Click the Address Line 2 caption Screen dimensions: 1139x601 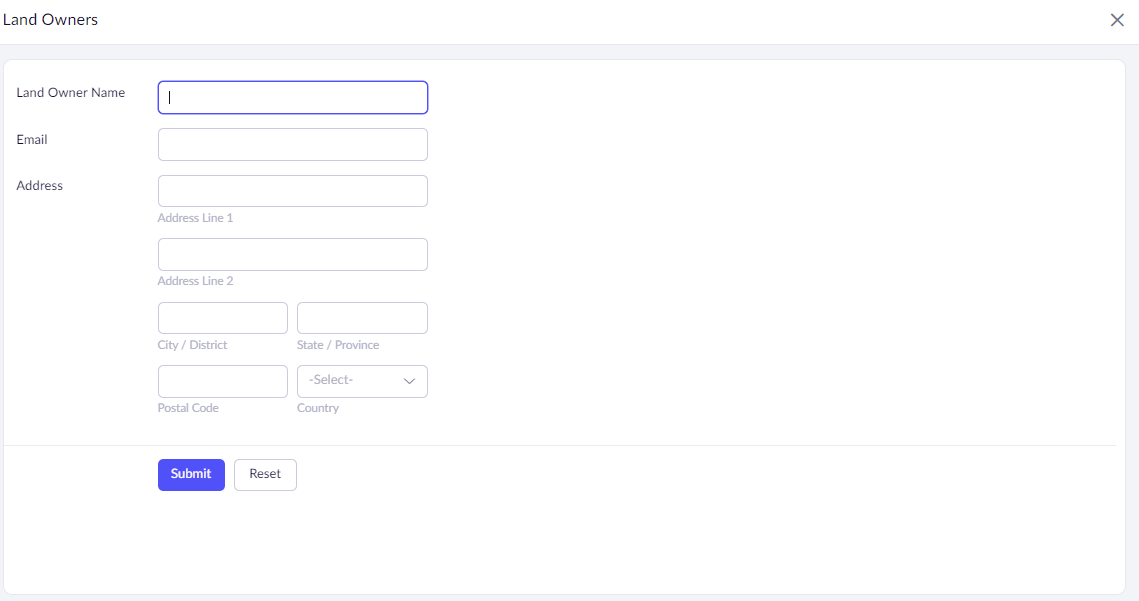pos(195,281)
